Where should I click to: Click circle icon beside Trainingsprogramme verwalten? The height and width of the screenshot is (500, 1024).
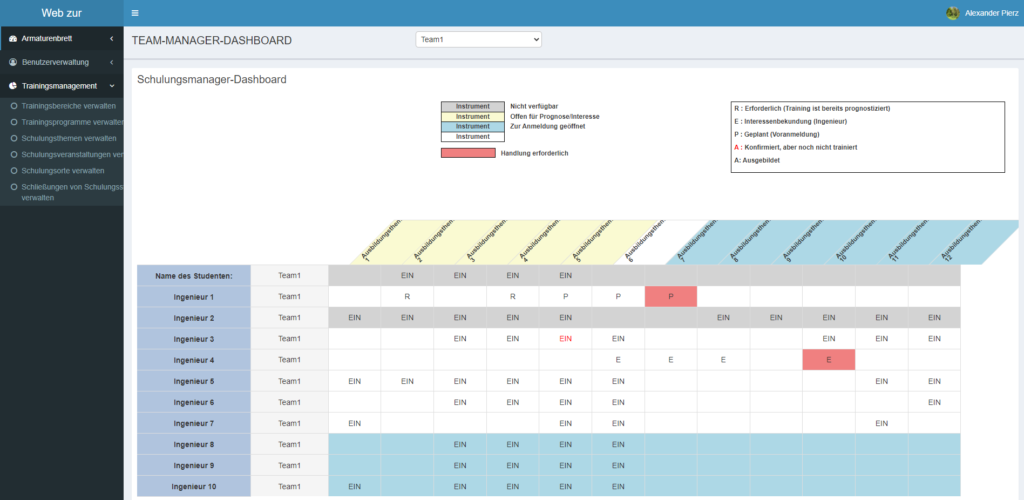(x=14, y=122)
